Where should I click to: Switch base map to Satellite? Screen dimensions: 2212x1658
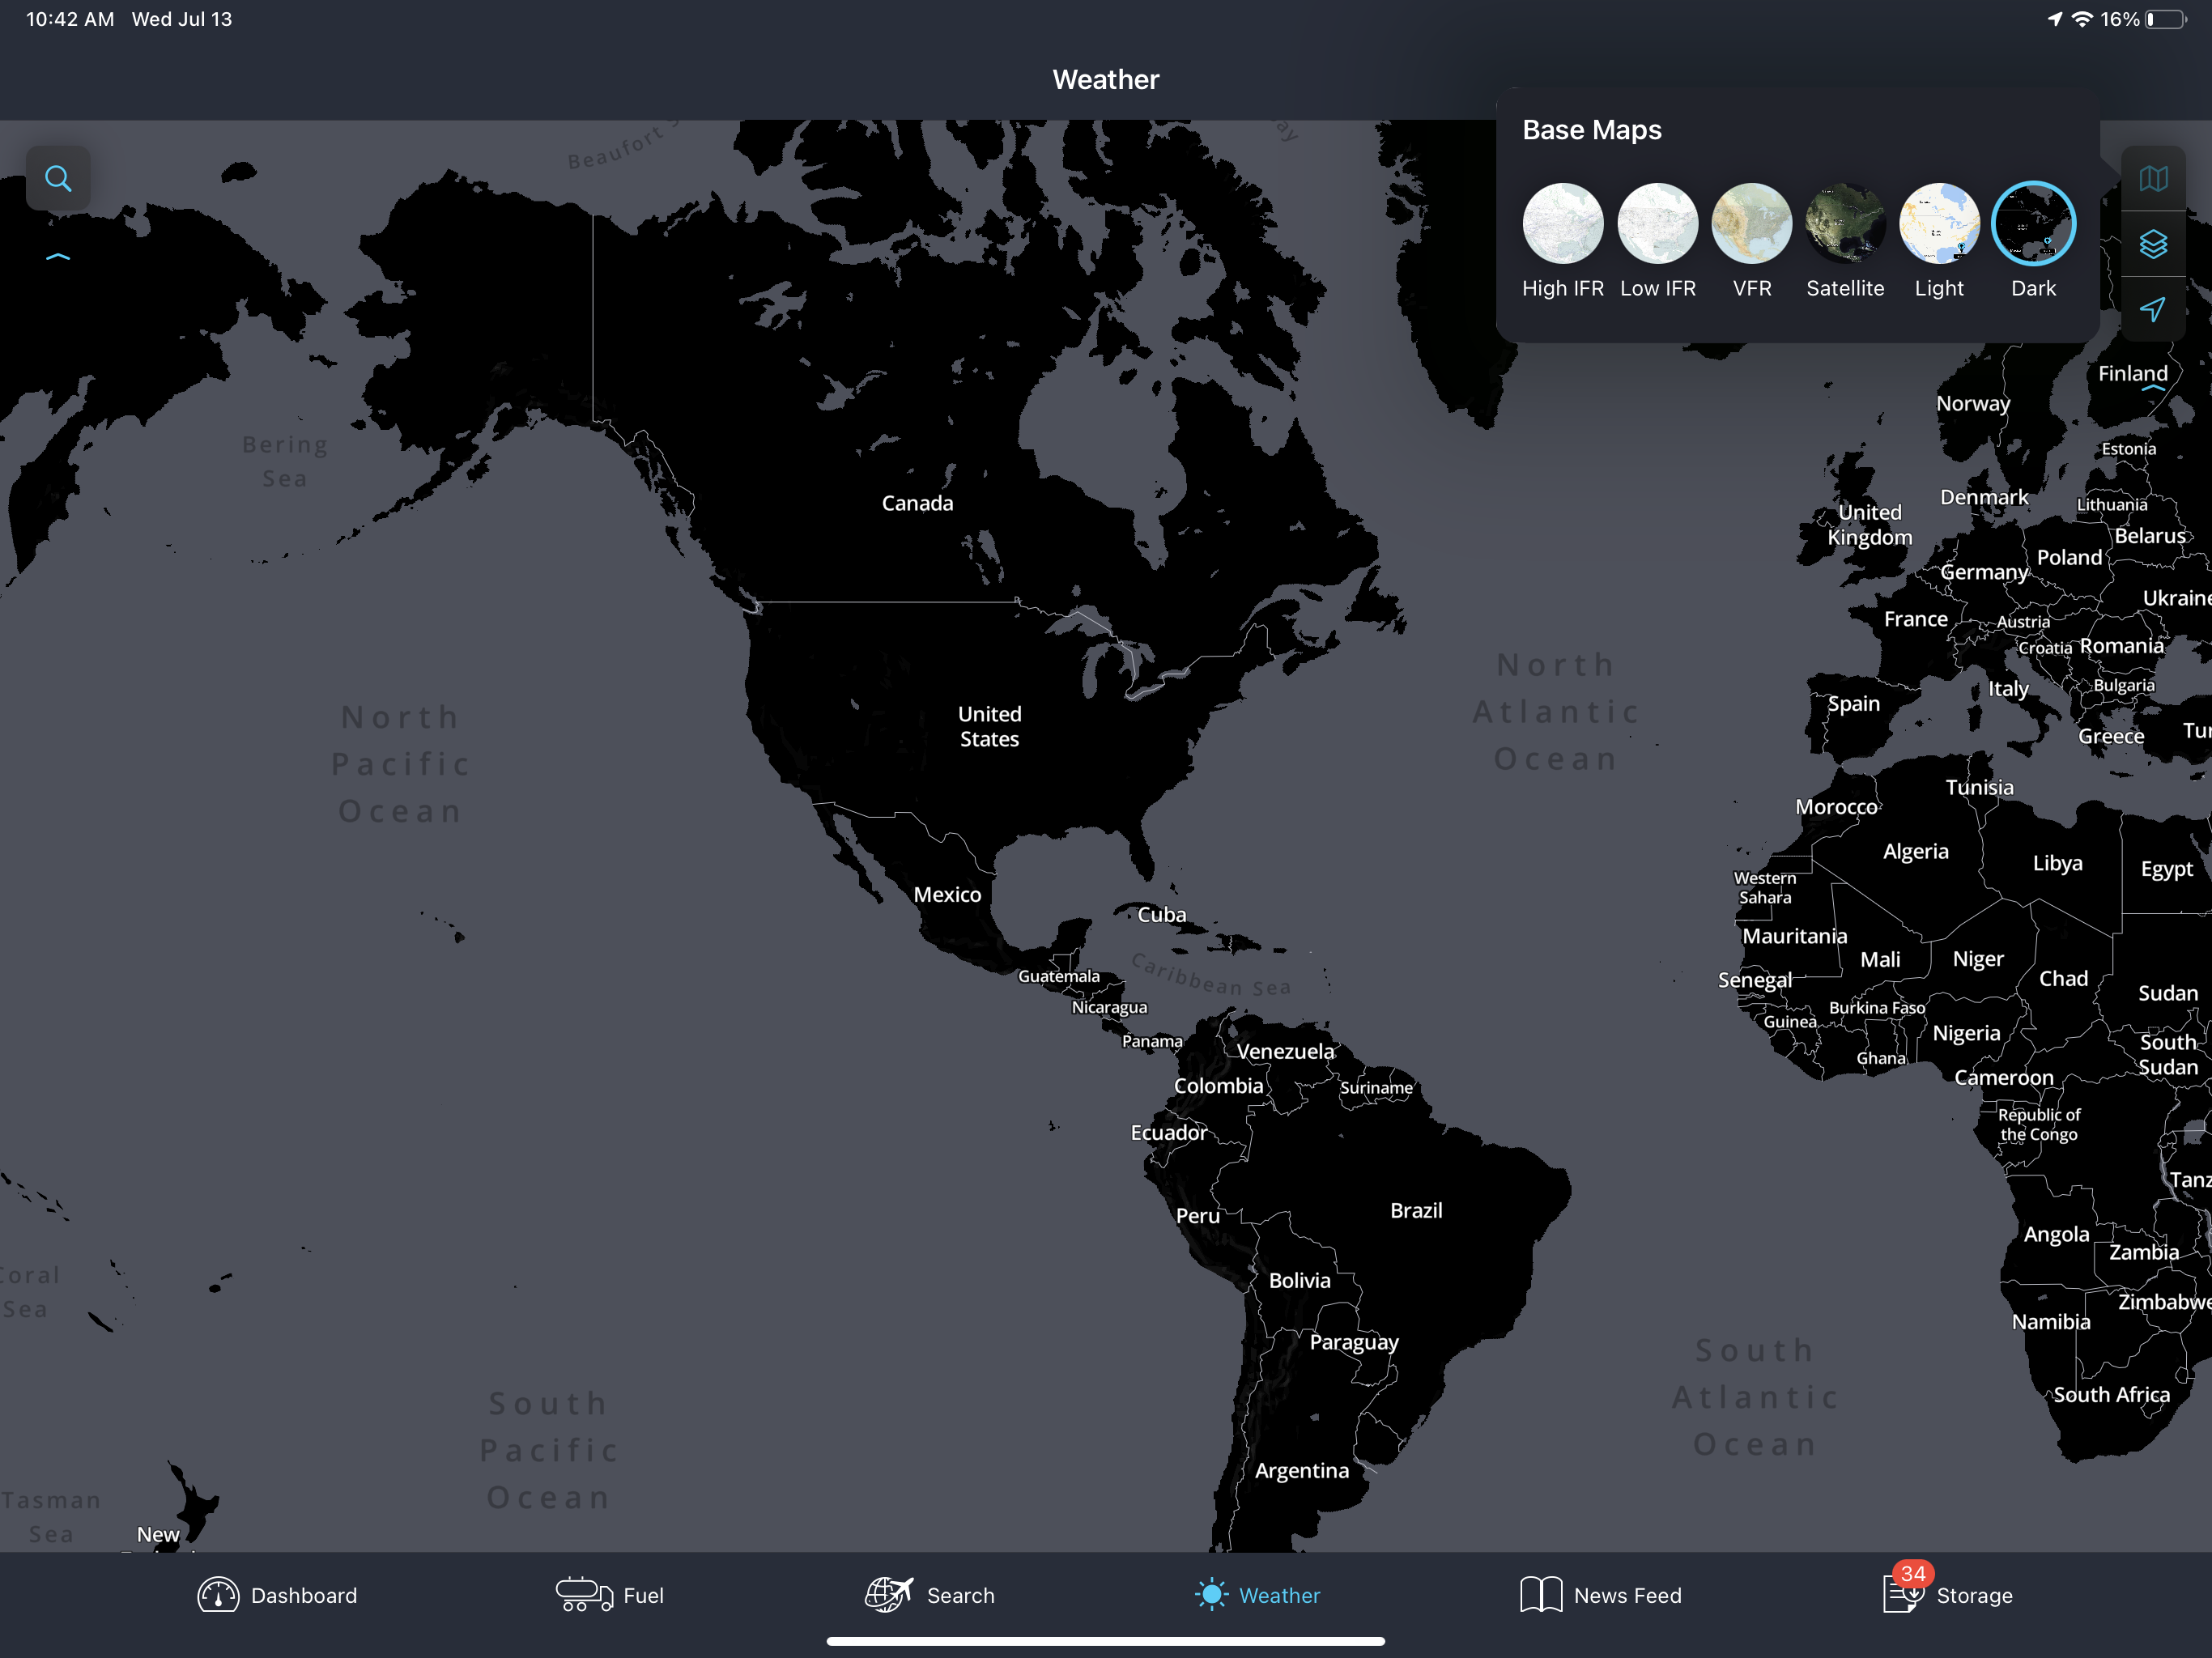(1845, 223)
